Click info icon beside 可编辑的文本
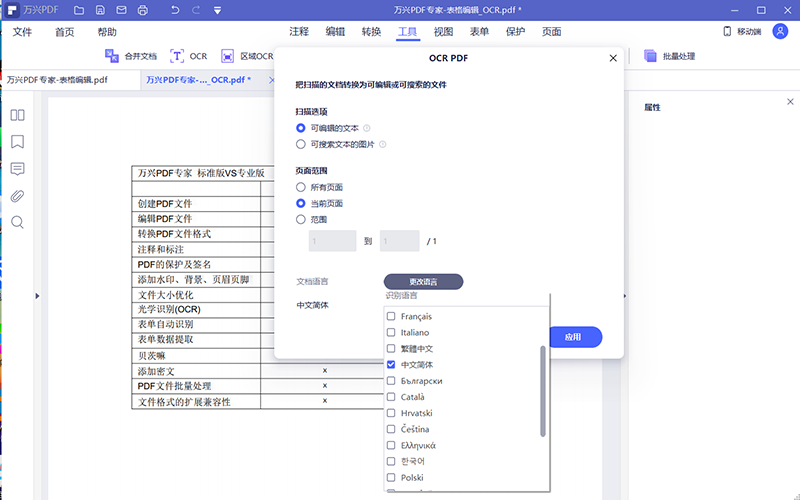The width and height of the screenshot is (800, 500). coord(366,128)
